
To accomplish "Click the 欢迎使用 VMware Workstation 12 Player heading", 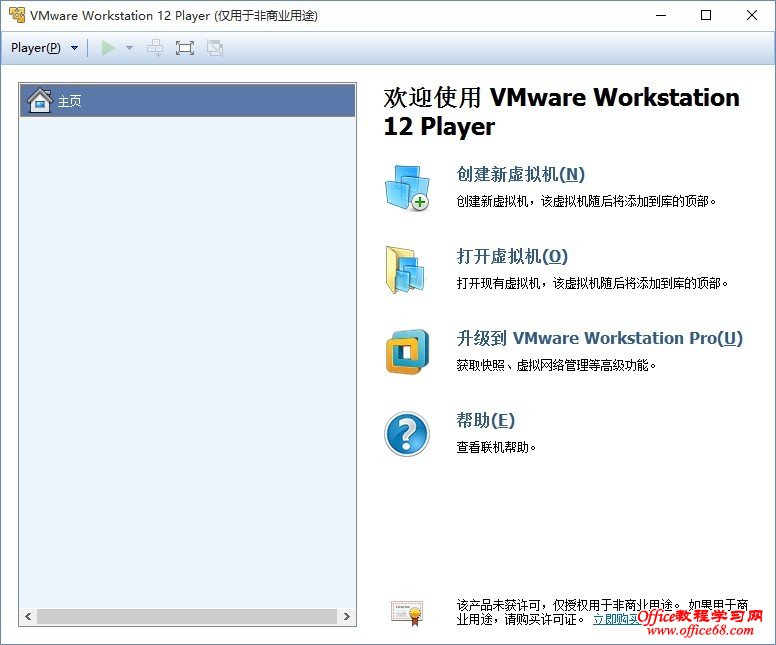I will click(562, 112).
